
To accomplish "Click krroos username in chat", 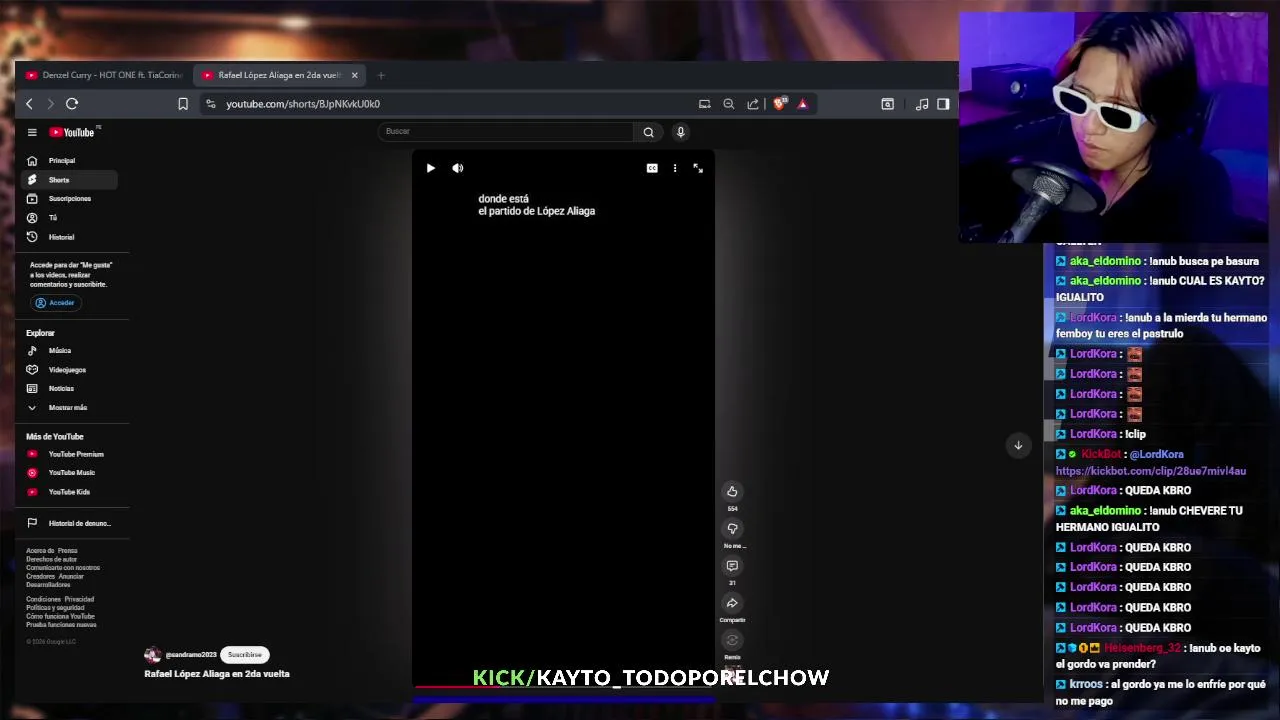I will click(1086, 685).
